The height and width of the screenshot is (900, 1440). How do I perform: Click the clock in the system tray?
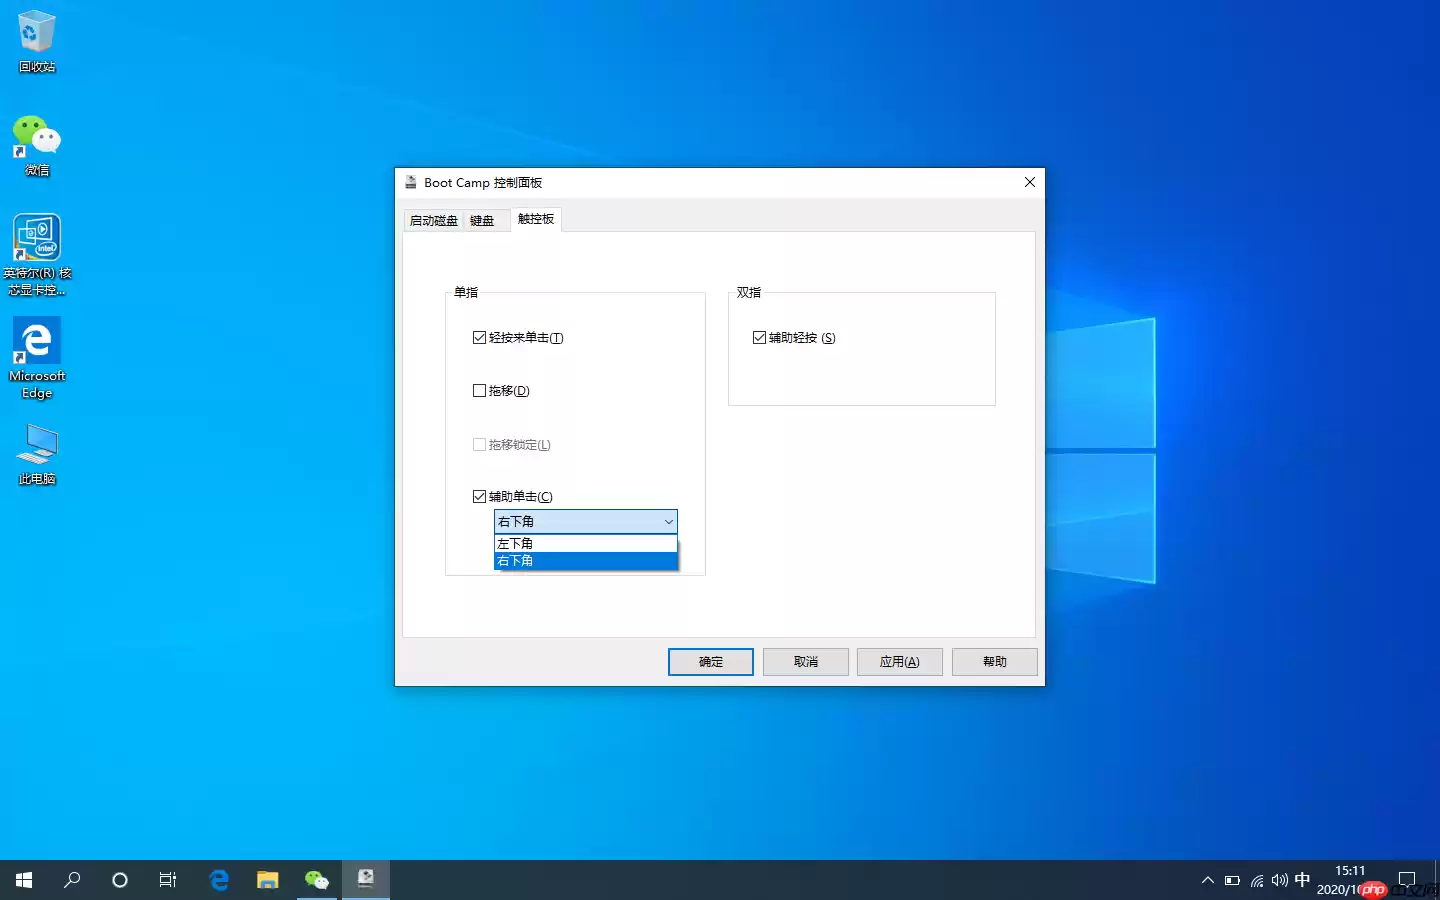tap(1349, 879)
